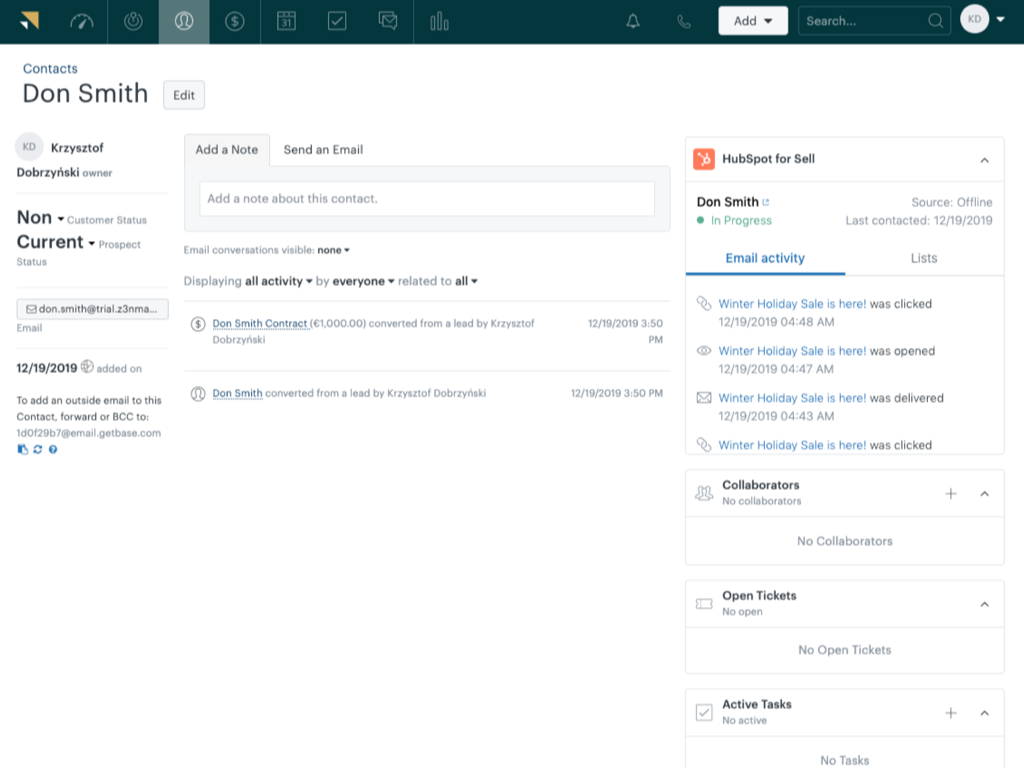The height and width of the screenshot is (768, 1024).
Task: Start a call with the phone icon
Action: point(683,20)
